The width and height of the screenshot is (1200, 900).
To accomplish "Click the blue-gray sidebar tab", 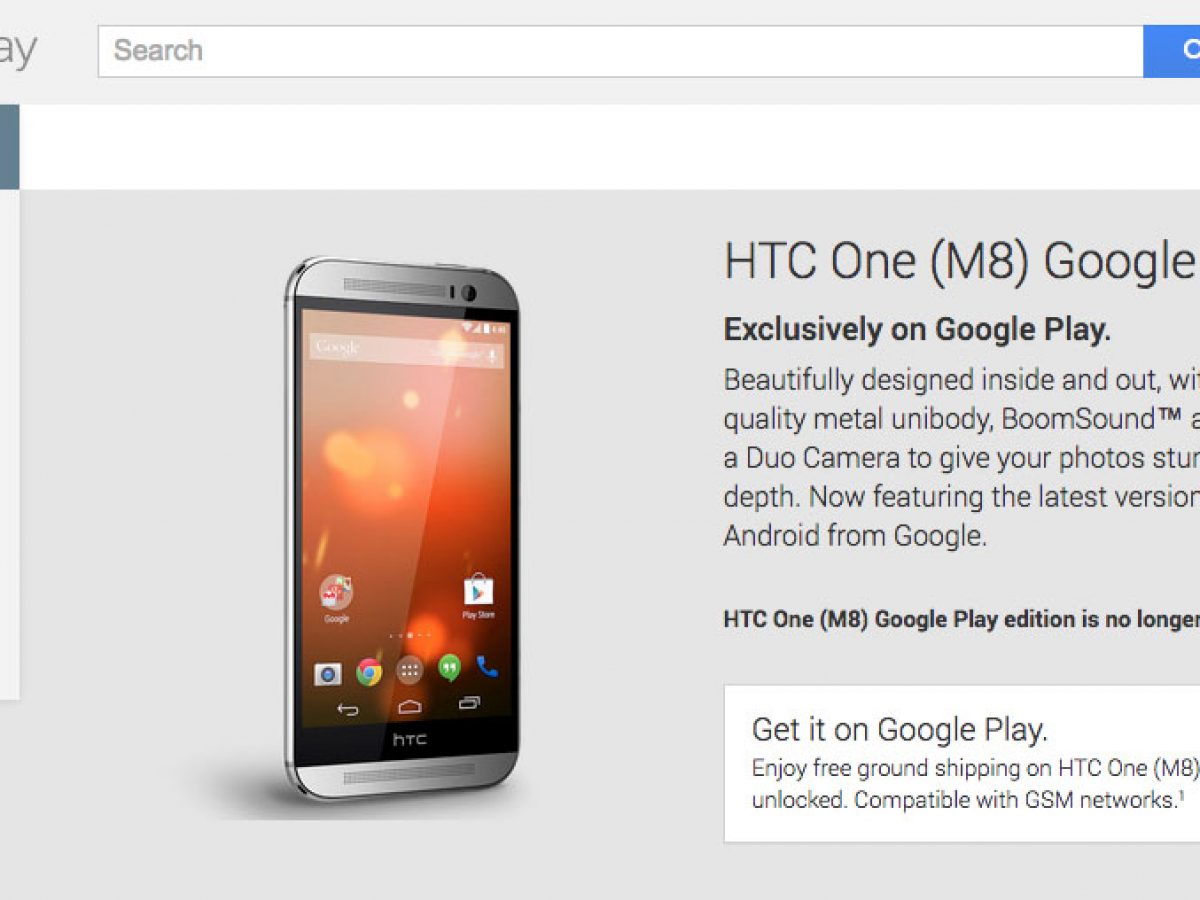I will tap(9, 147).
